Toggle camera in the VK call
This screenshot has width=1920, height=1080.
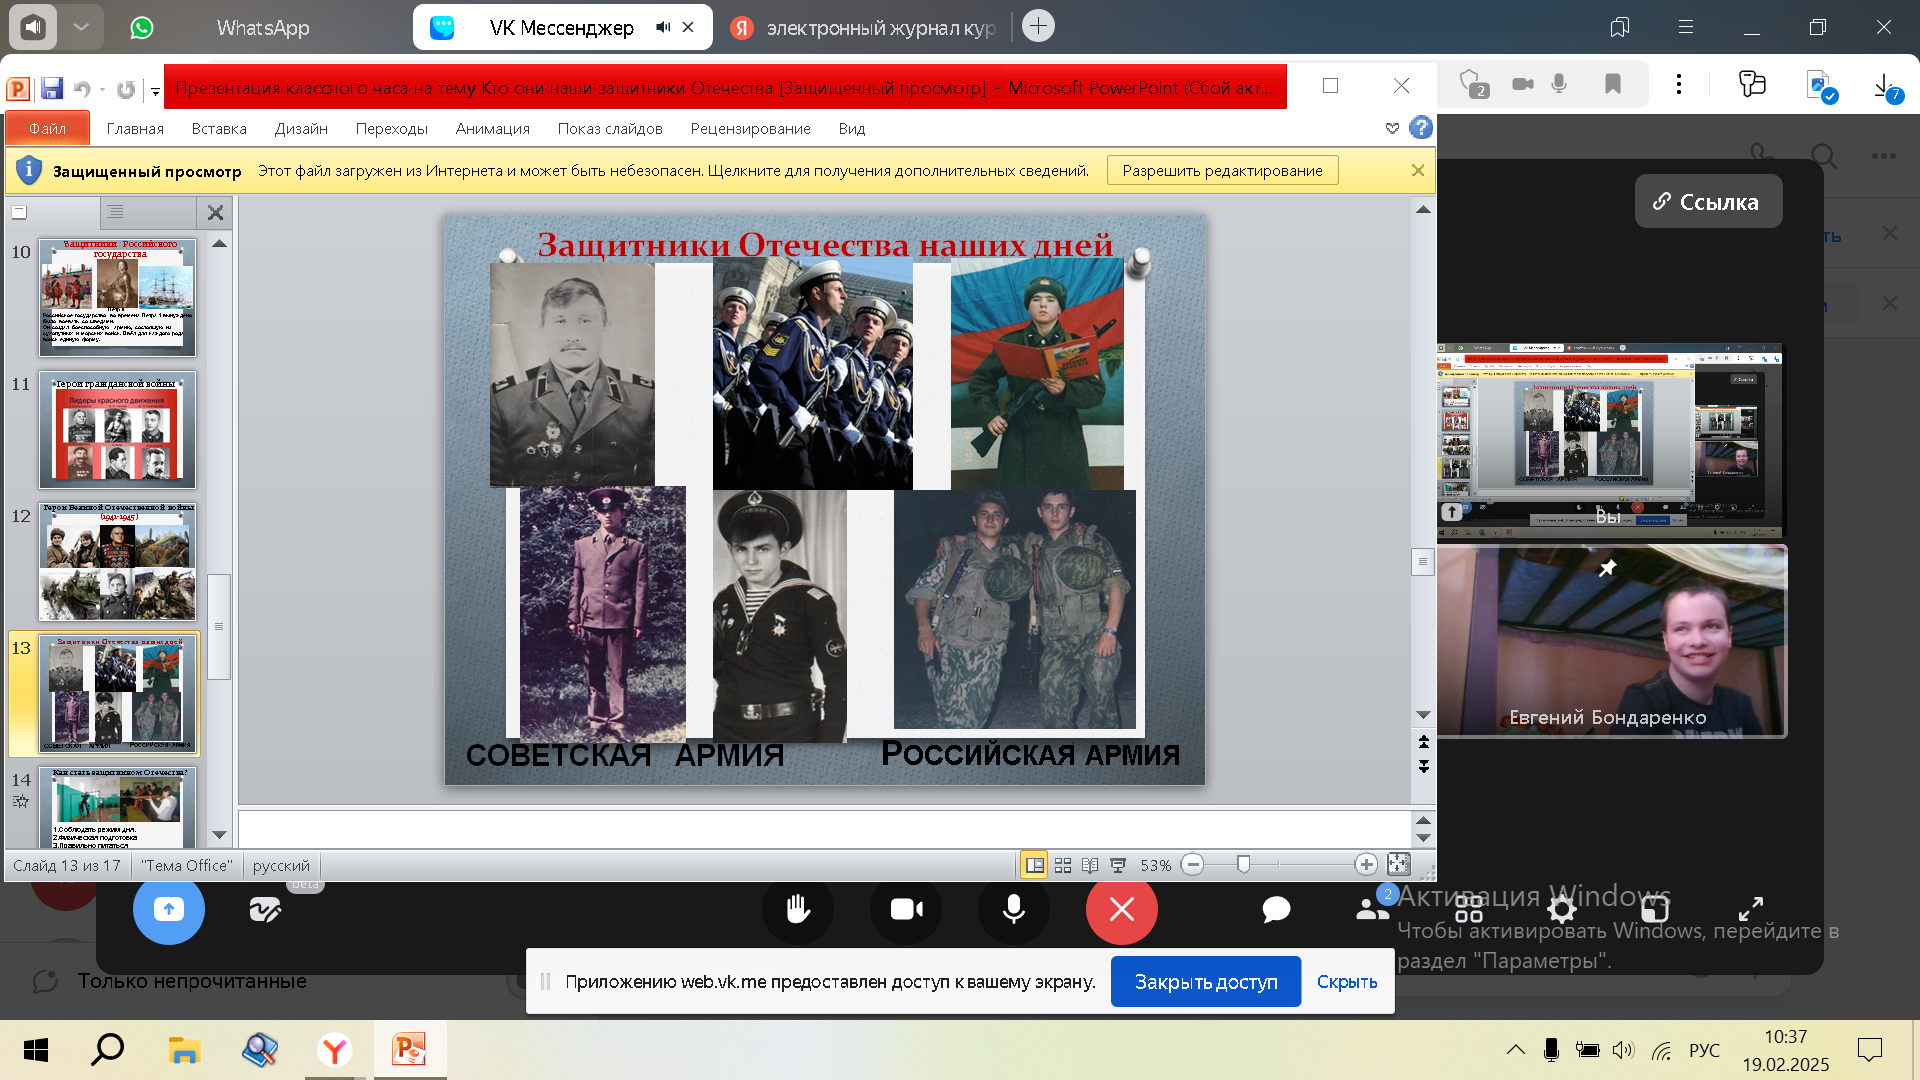click(x=906, y=909)
